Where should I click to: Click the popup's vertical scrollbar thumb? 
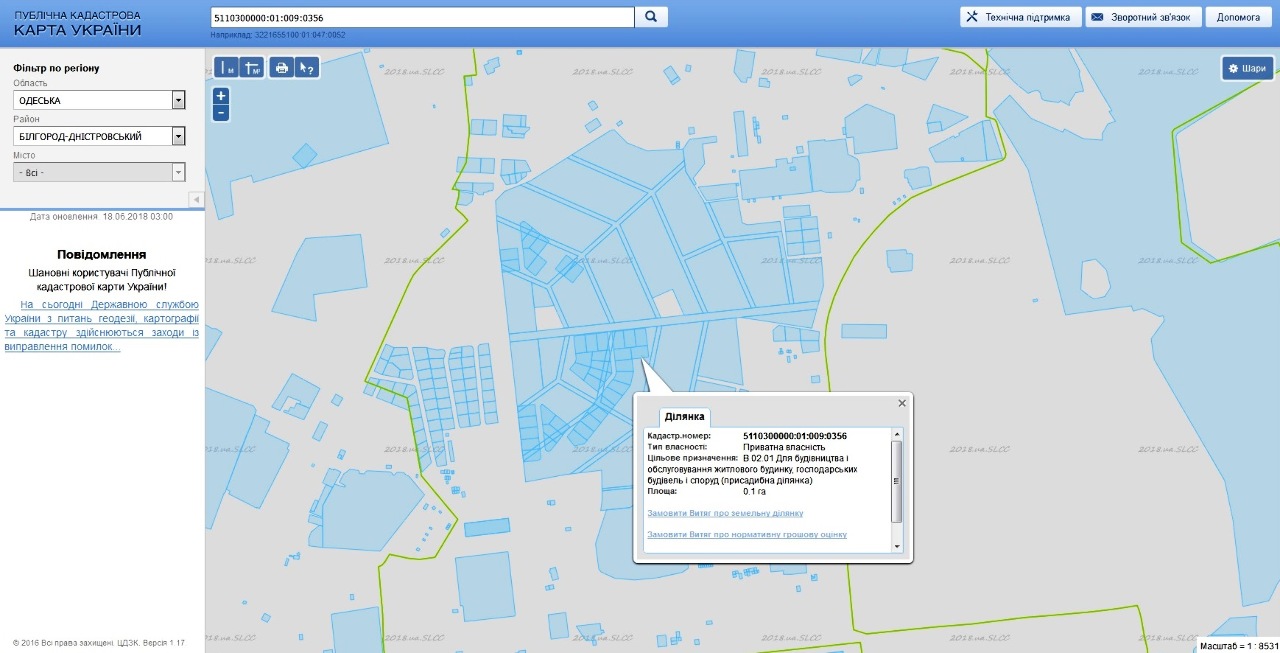[x=897, y=480]
